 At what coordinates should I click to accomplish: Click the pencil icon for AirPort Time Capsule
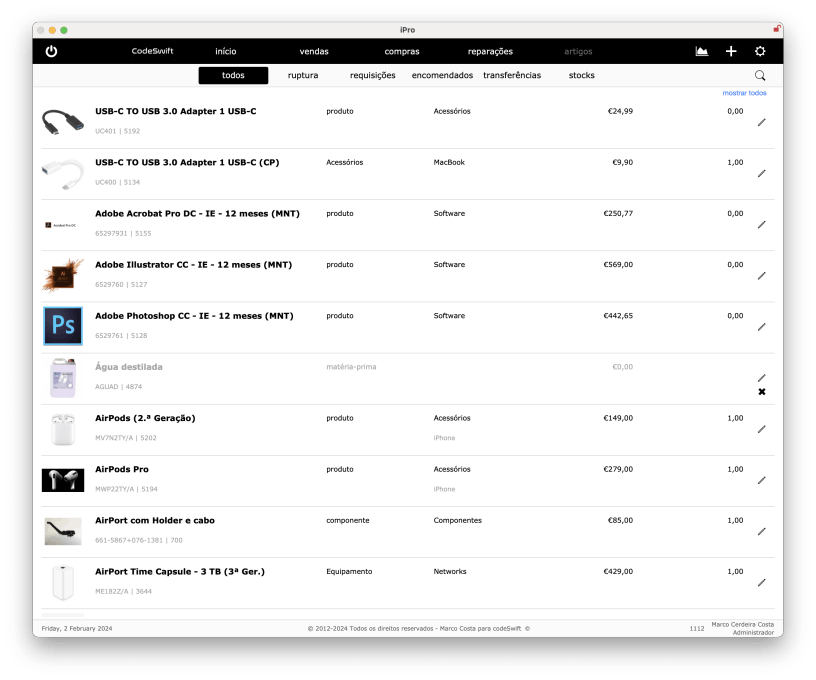pyautogui.click(x=762, y=582)
